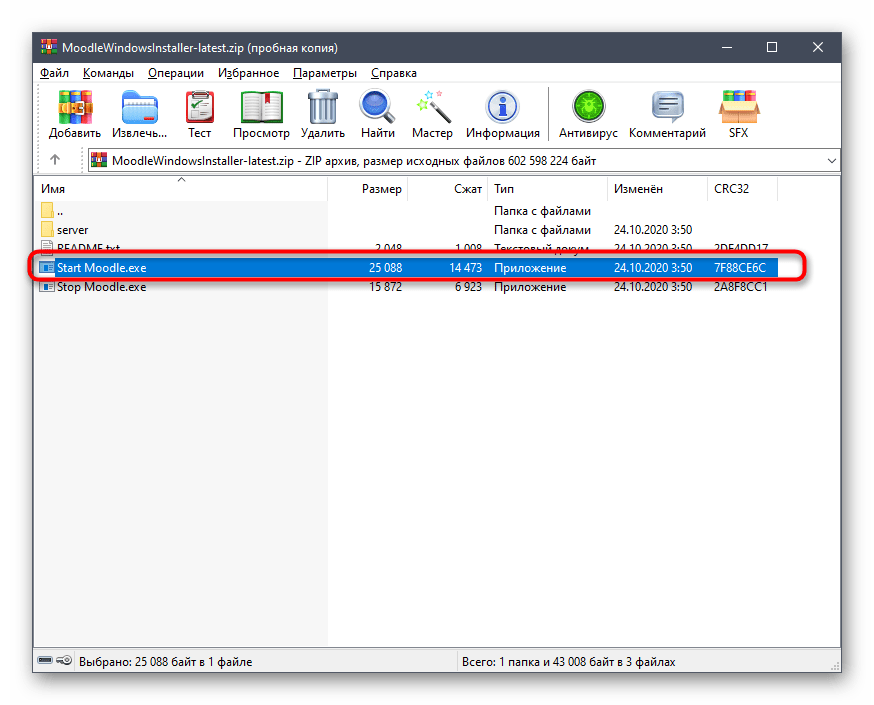This screenshot has height=705, width=874.
Task: Click the Удалить trash bin icon
Action: click(322, 108)
